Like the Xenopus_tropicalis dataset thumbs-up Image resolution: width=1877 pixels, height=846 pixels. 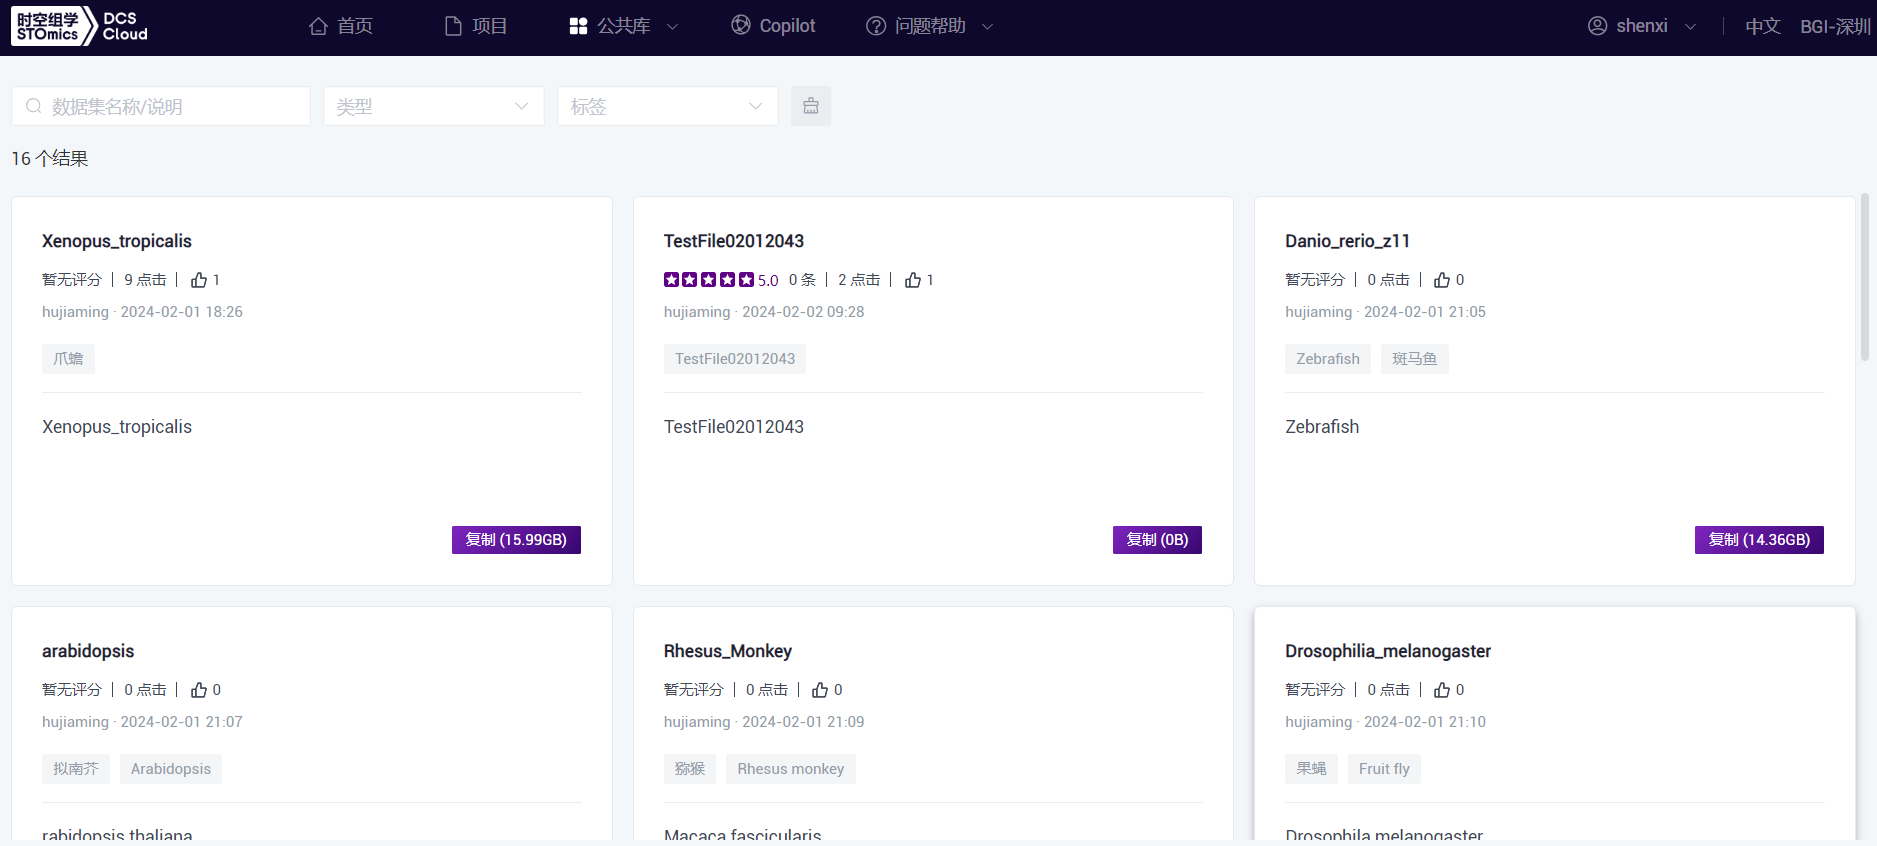pos(199,280)
